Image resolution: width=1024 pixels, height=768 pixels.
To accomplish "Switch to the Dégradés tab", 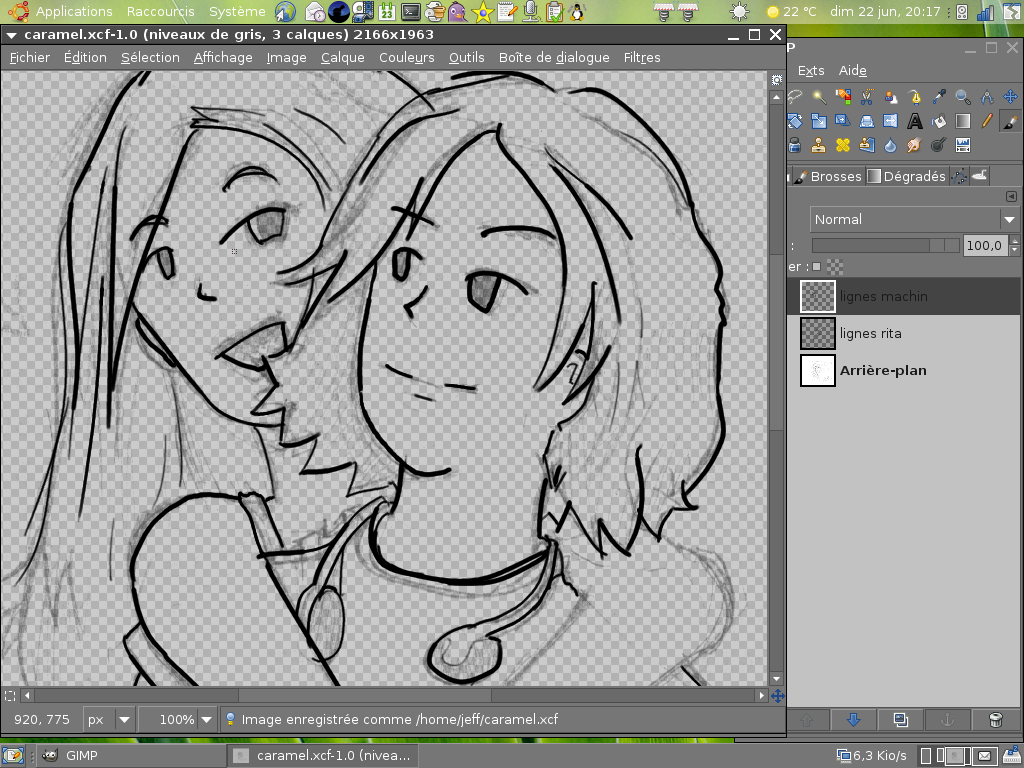I will [x=906, y=176].
